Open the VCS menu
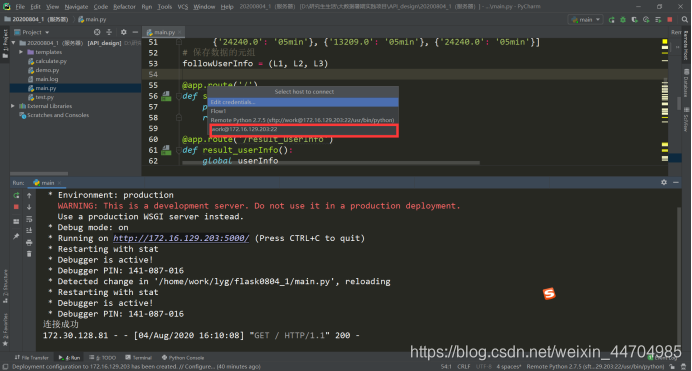 pyautogui.click(x=183, y=7)
